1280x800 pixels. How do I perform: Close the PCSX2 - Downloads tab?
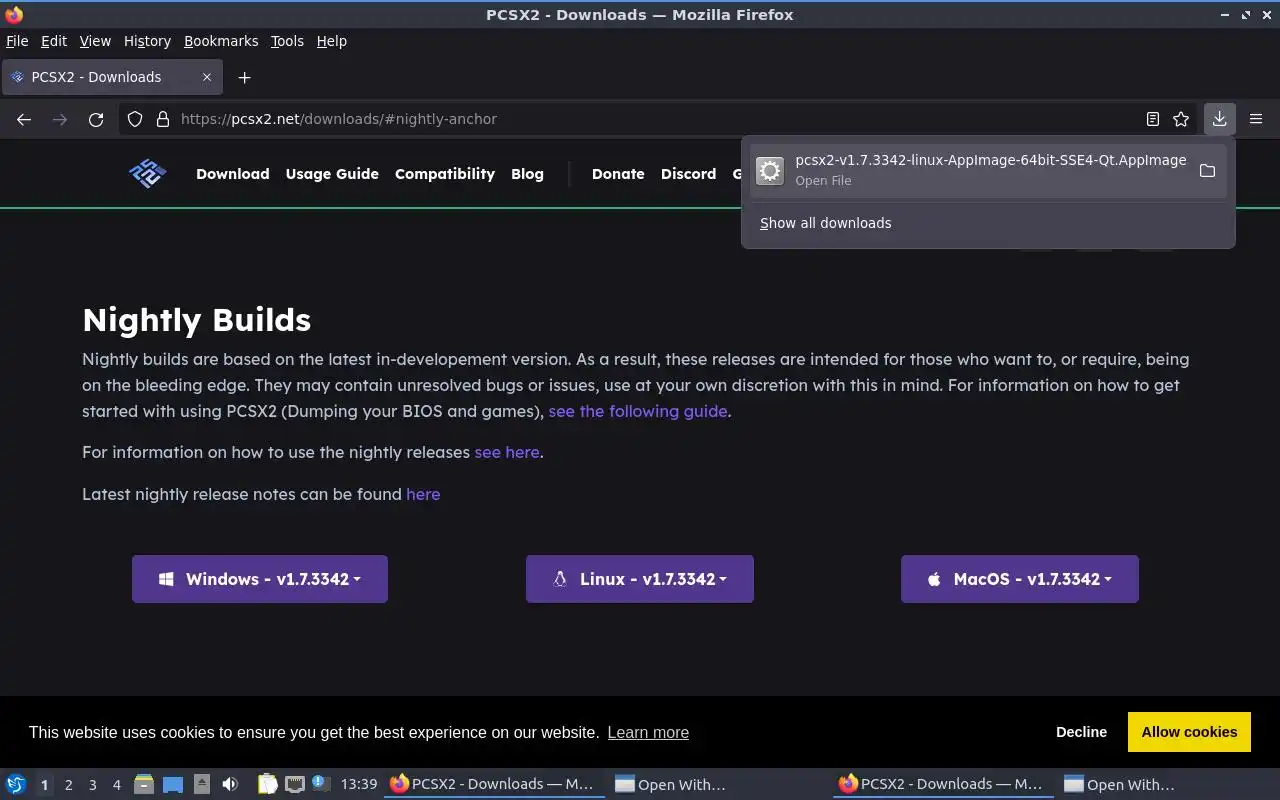click(x=207, y=77)
